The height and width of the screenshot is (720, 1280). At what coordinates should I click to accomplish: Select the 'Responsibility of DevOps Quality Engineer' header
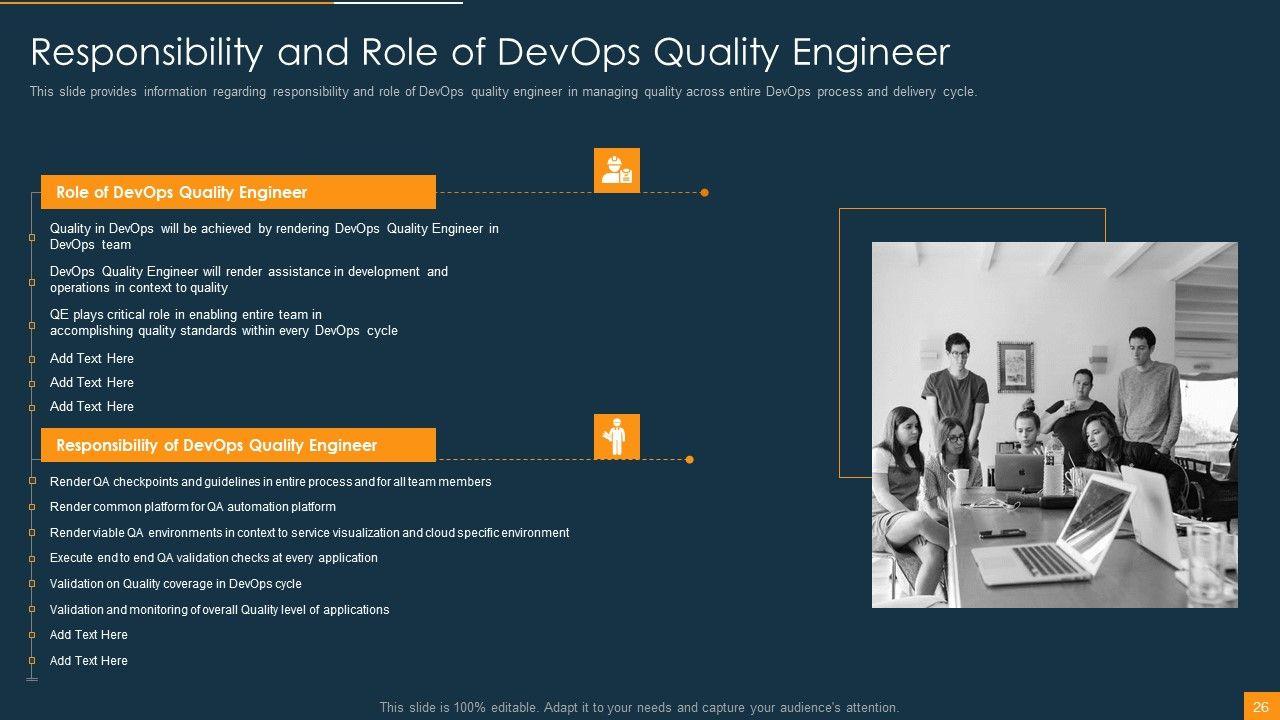[238, 445]
